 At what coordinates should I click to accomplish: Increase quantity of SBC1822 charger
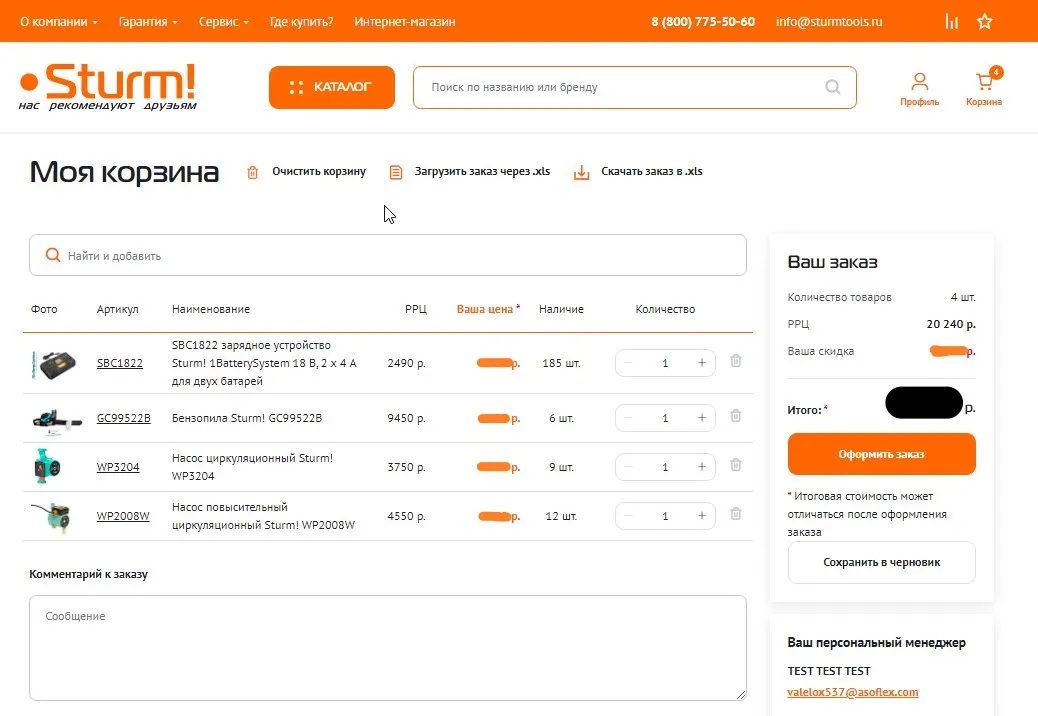coord(702,363)
